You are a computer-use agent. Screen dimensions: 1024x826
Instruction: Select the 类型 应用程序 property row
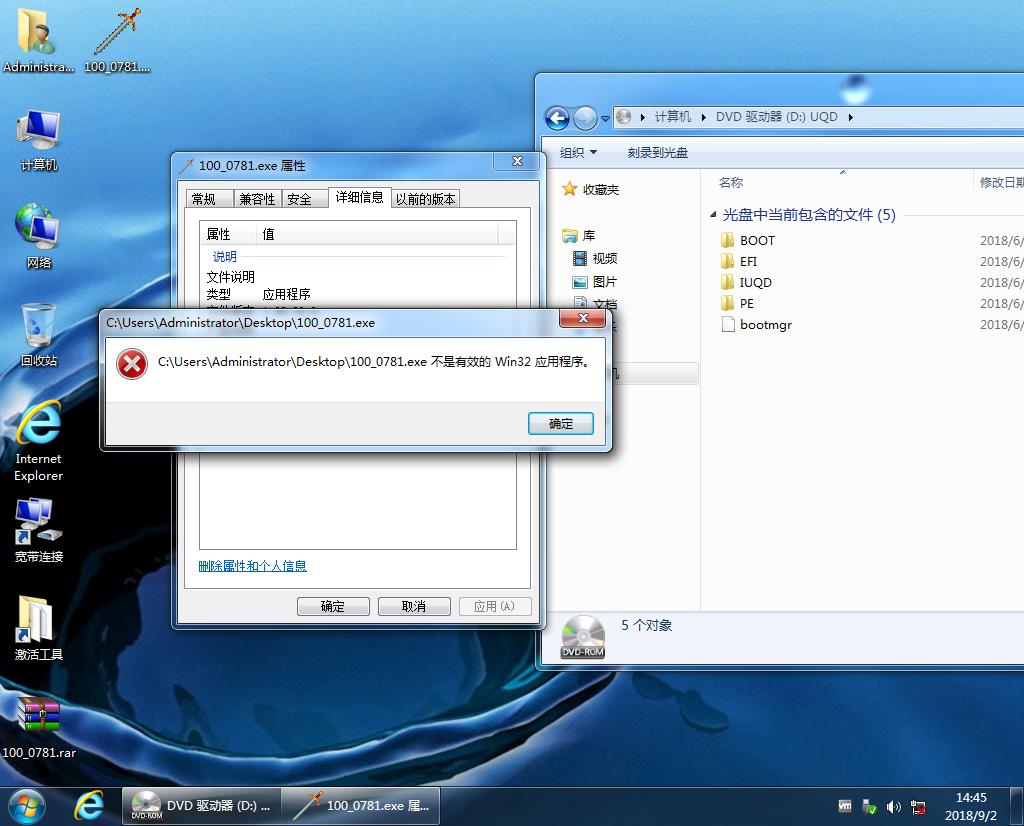click(x=357, y=294)
